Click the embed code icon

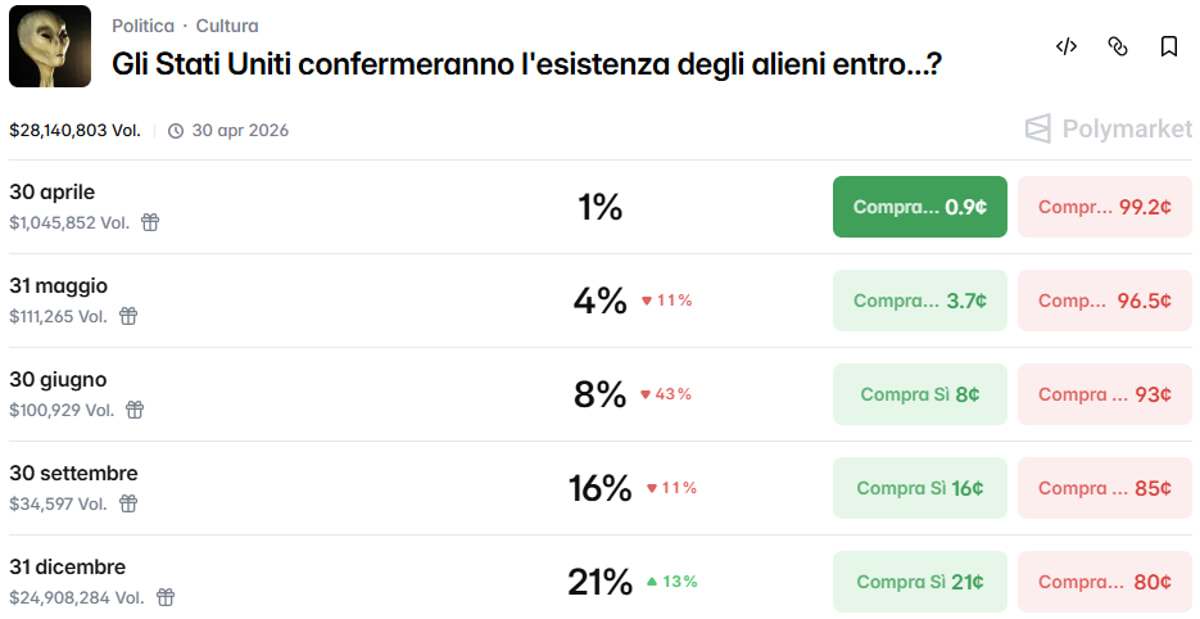[x=1066, y=46]
